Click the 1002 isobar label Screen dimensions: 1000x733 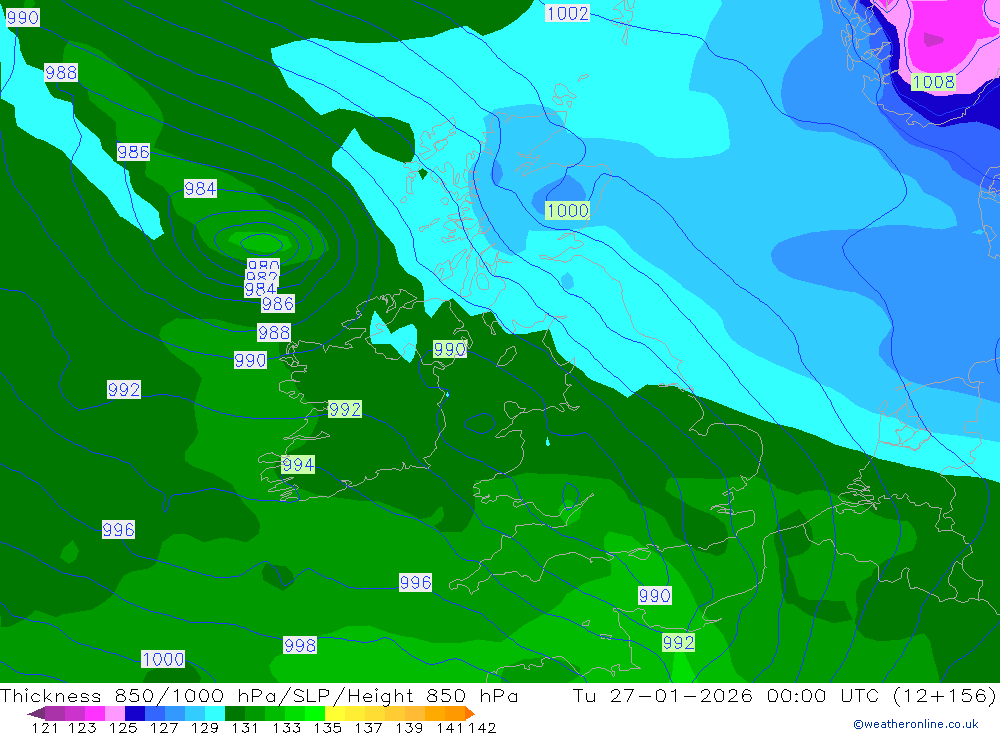tap(567, 13)
